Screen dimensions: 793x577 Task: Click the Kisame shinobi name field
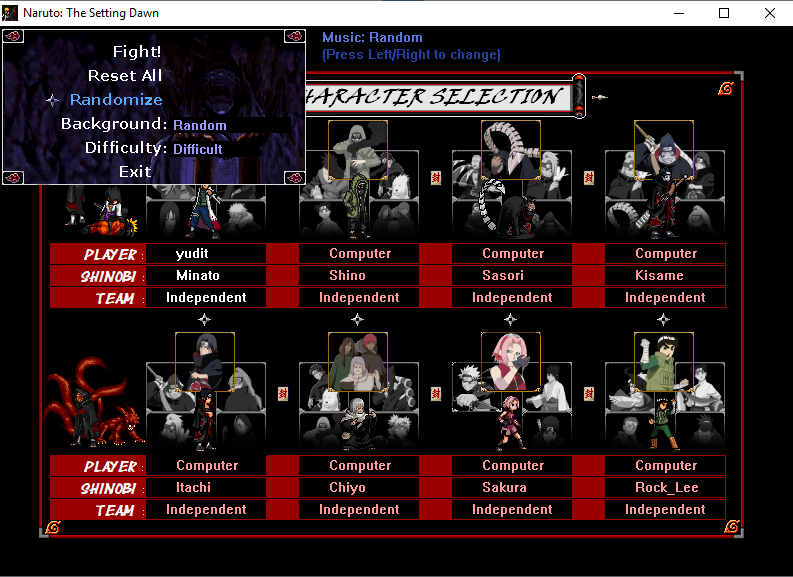pyautogui.click(x=665, y=276)
